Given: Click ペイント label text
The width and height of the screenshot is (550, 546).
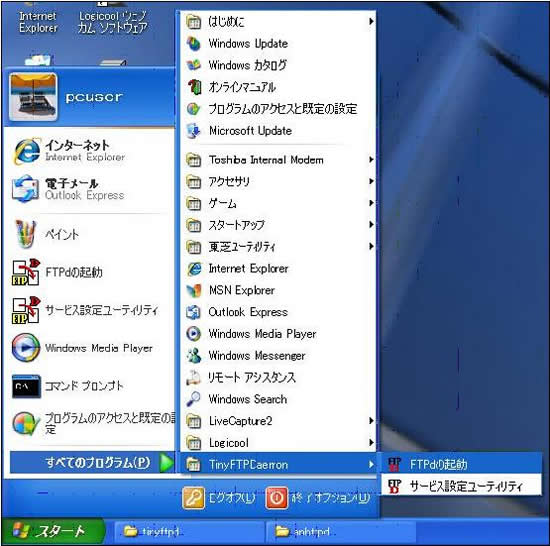Looking at the screenshot, I should (62, 234).
